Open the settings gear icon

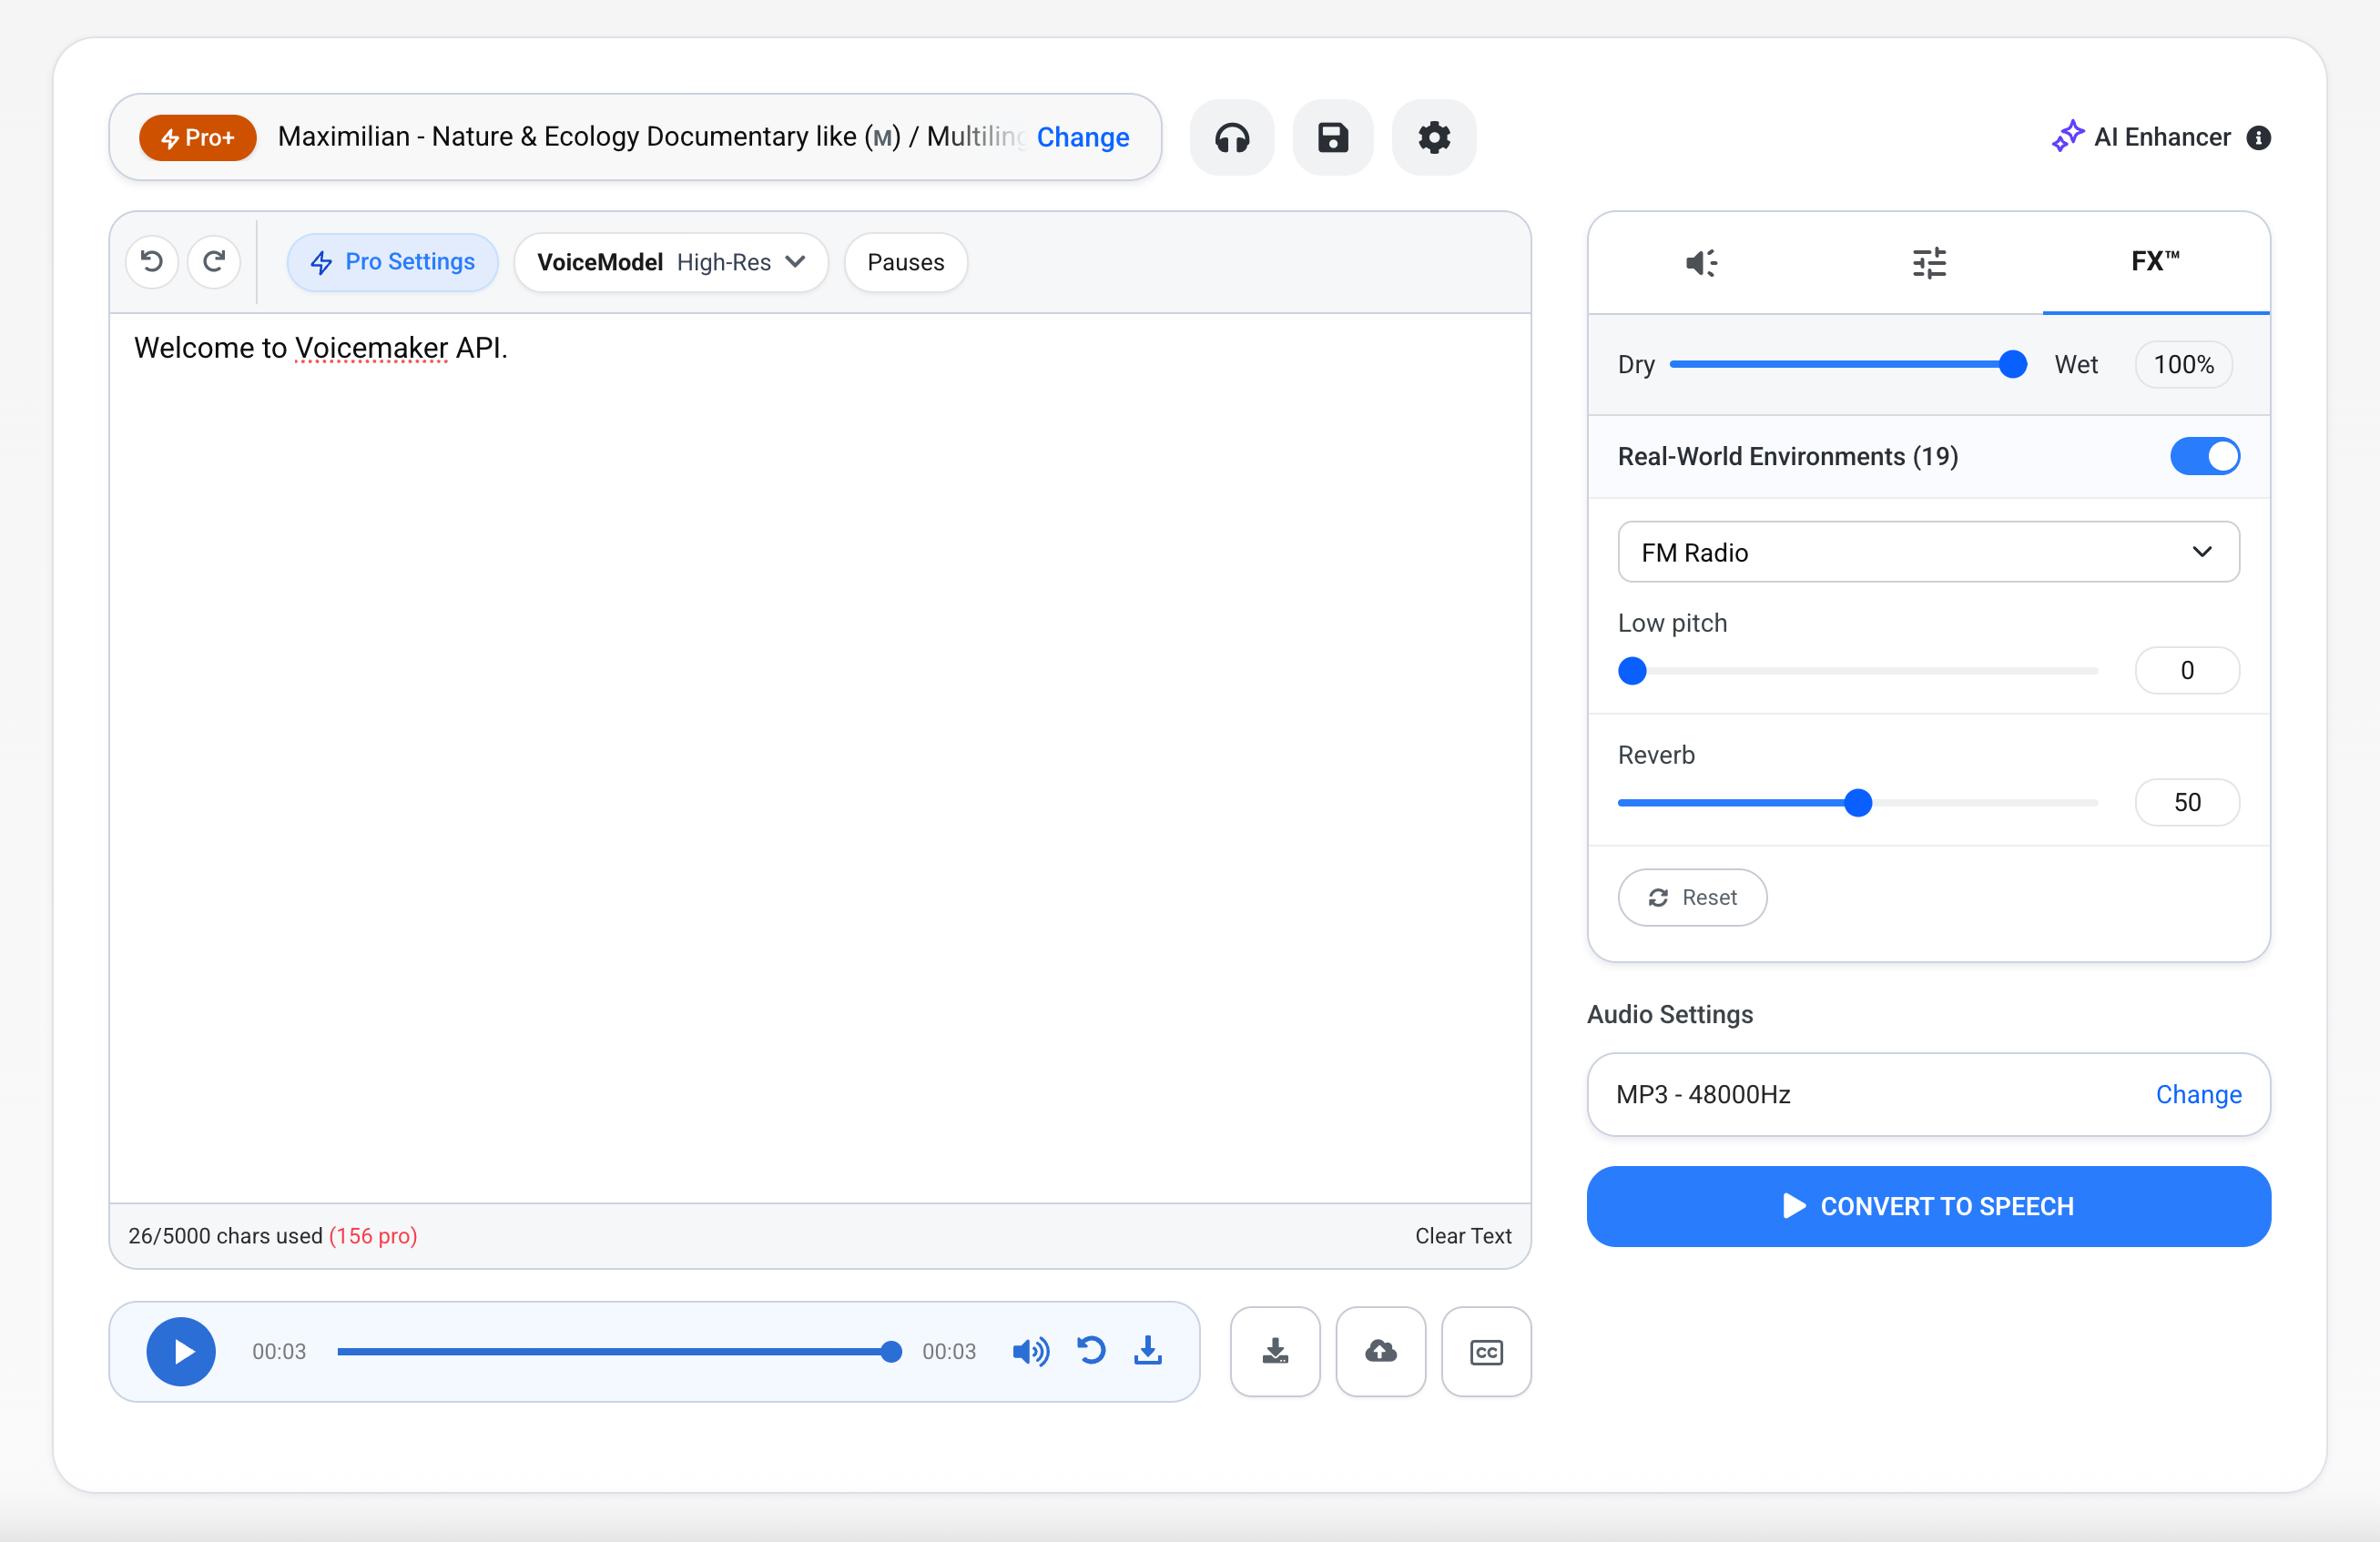(x=1434, y=137)
